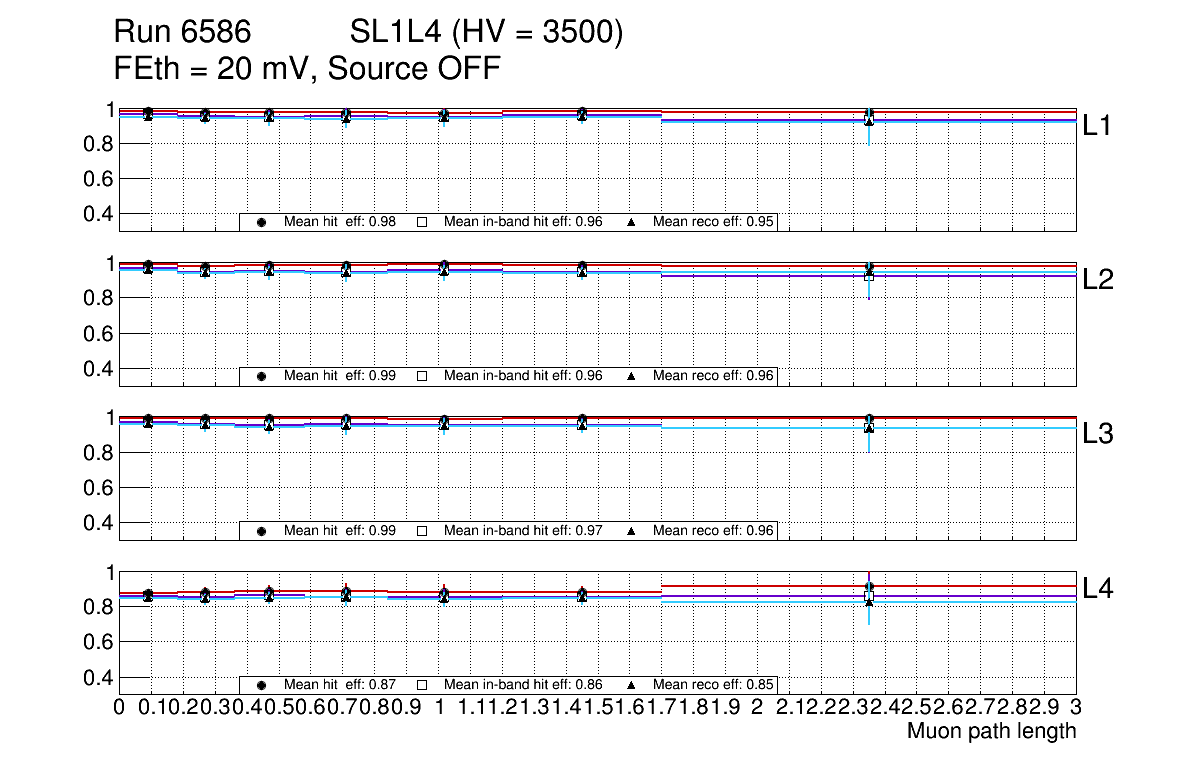The width and height of the screenshot is (1196, 772).
Task: Click the rightmost data point in panel L4
Action: [869, 595]
